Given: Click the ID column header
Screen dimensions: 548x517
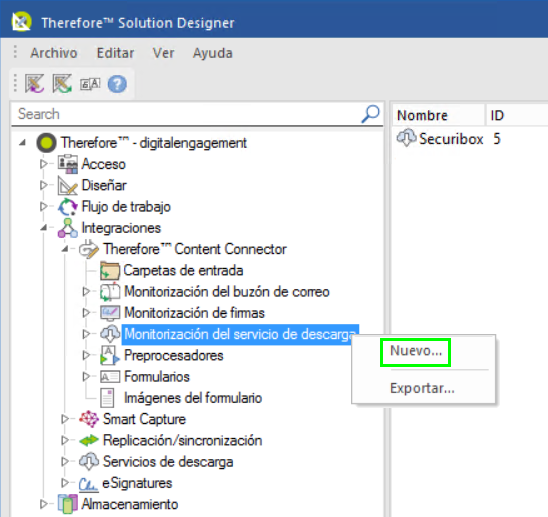Looking at the screenshot, I should coord(517,115).
